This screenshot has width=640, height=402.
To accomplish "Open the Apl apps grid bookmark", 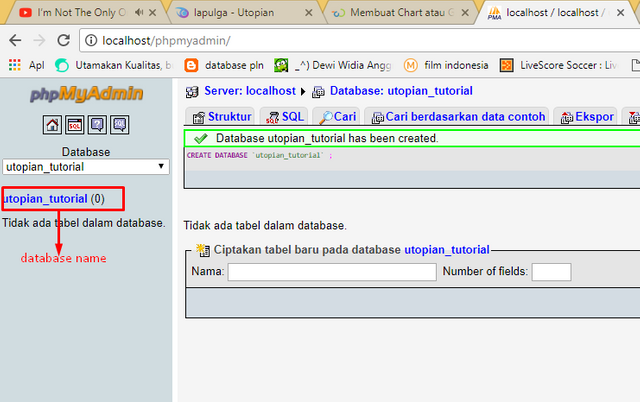I will click(27, 65).
